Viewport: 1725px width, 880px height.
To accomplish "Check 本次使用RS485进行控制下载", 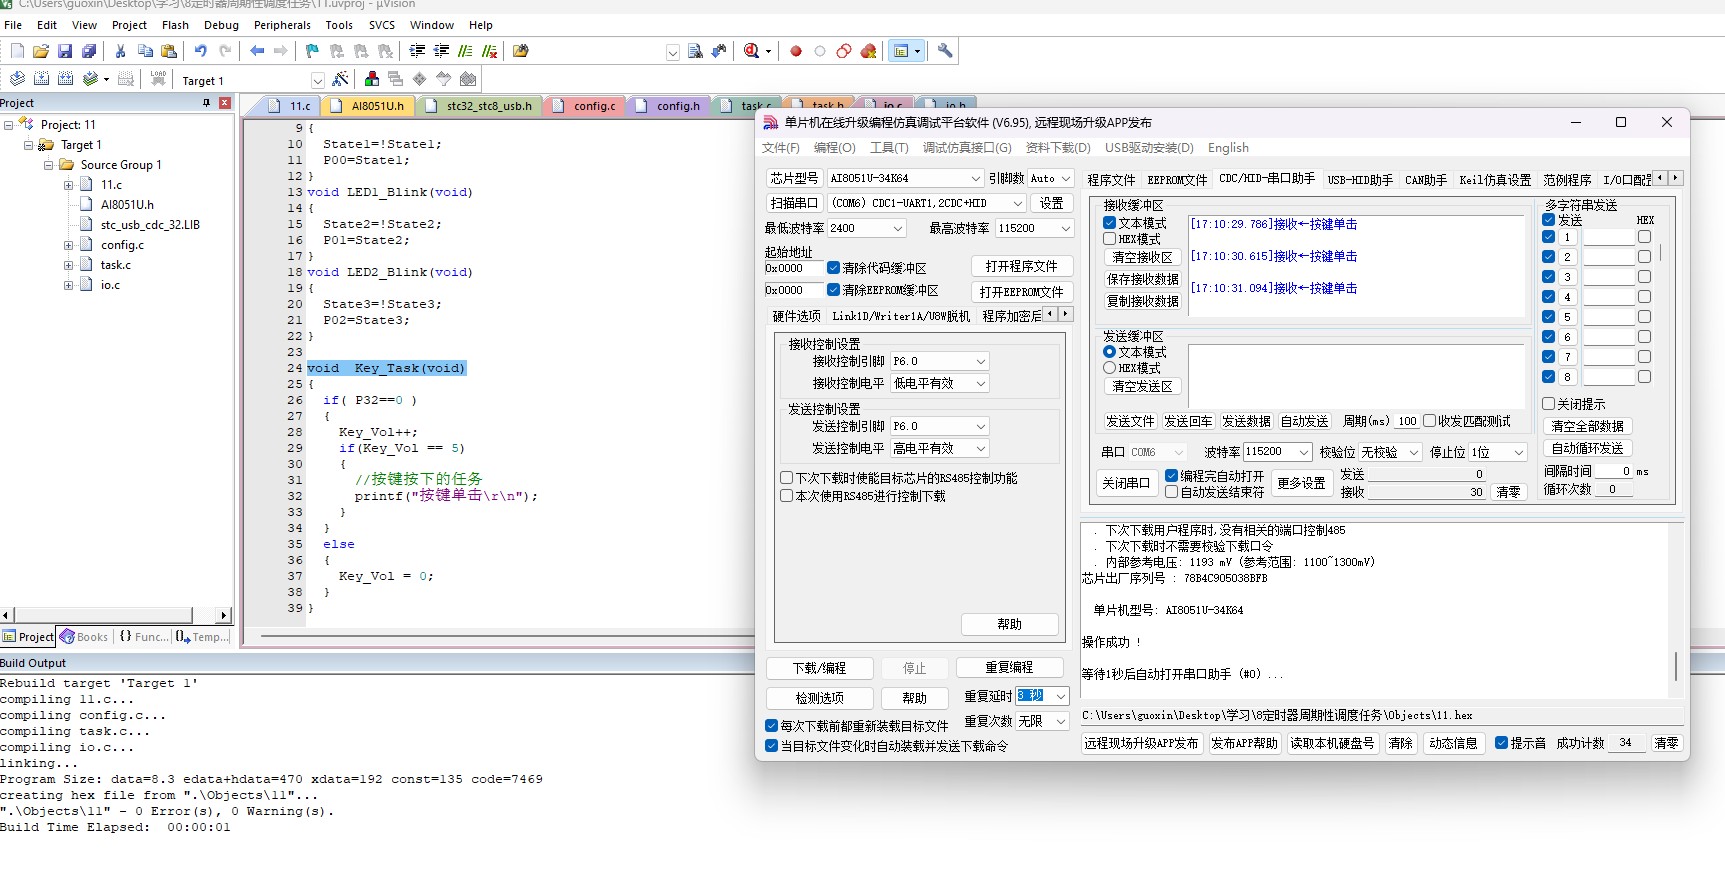I will (x=786, y=496).
